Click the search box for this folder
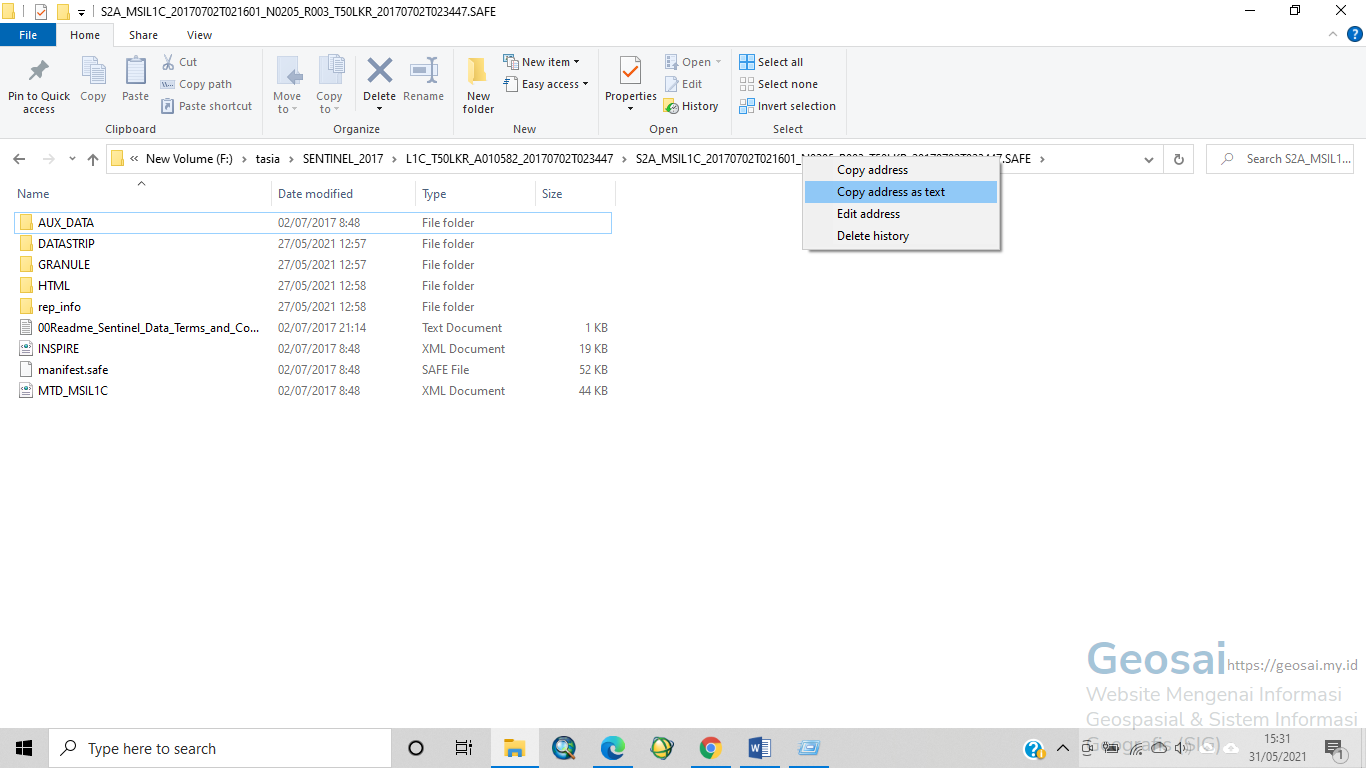 point(1282,159)
